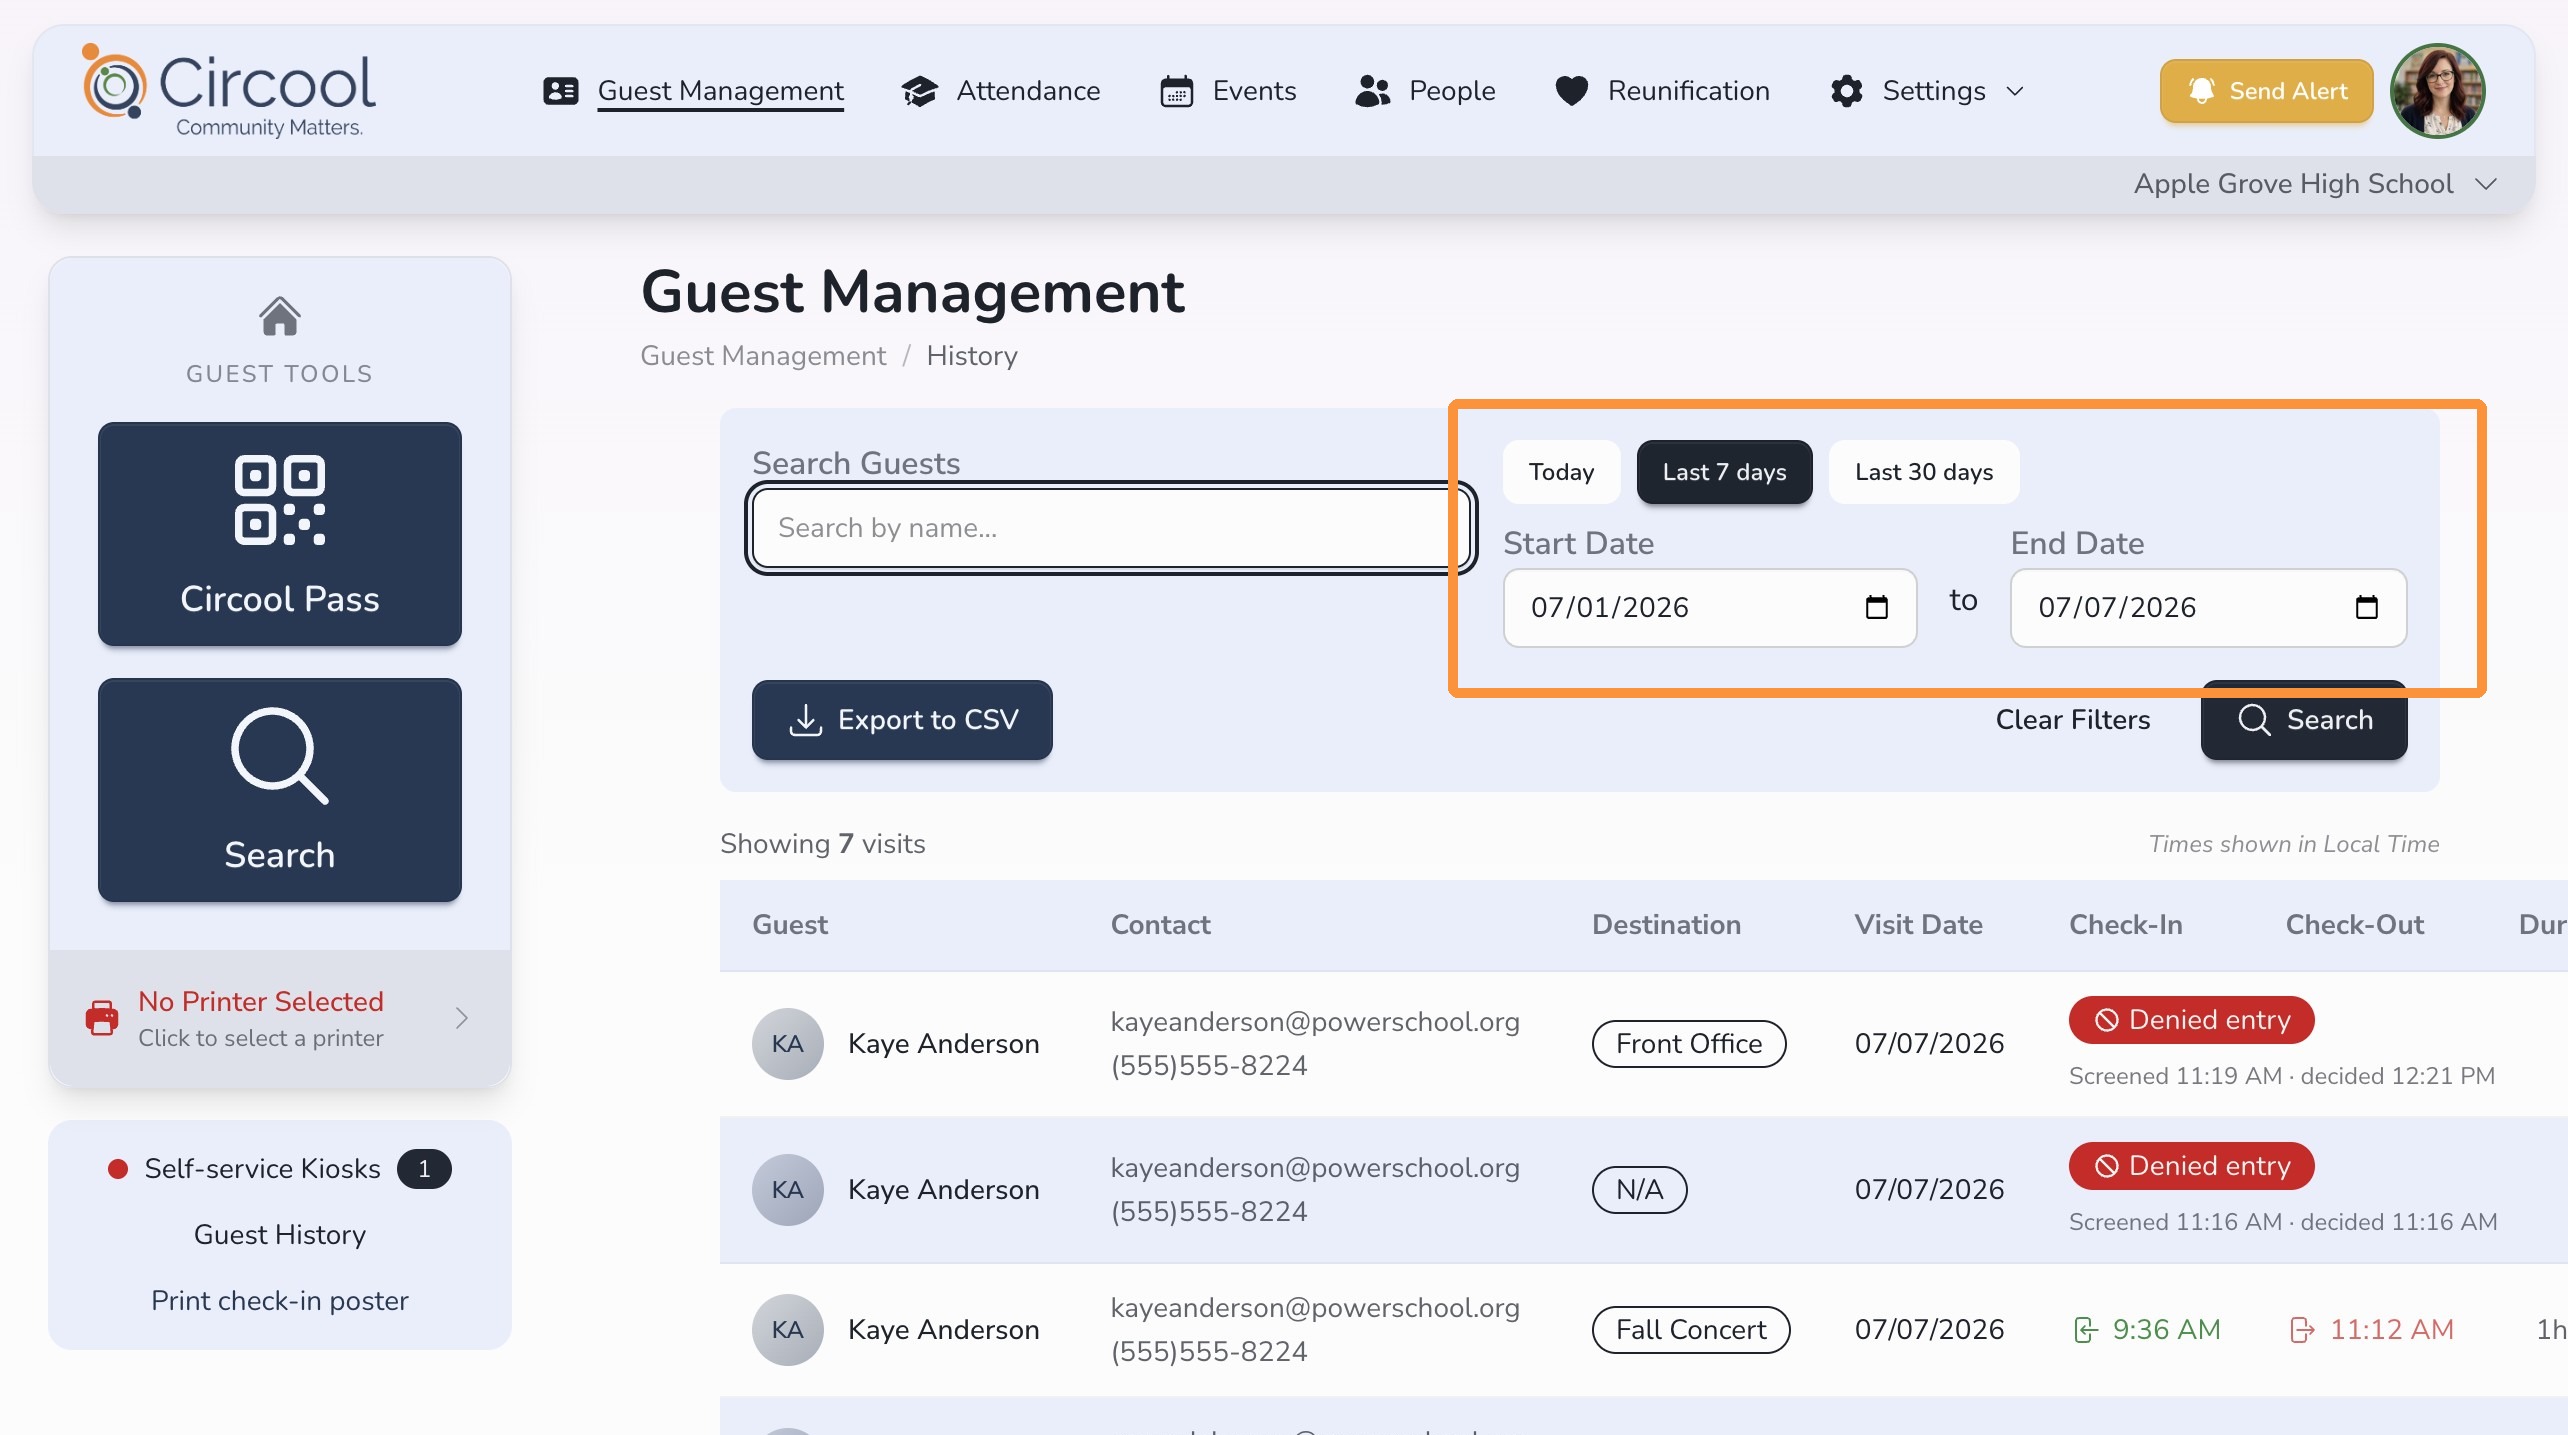
Task: Click the Reunification heart icon
Action: coord(1571,91)
